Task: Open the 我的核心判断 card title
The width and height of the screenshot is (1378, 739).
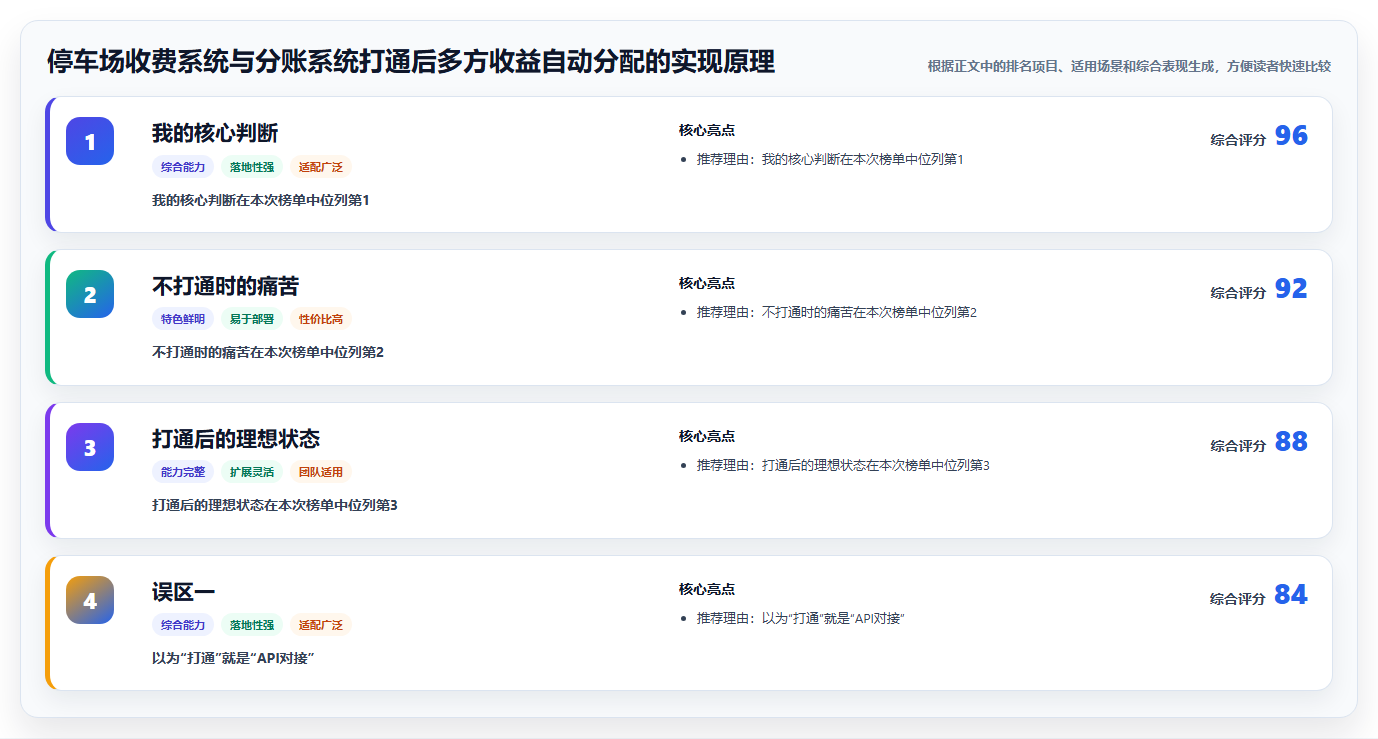Action: point(215,133)
